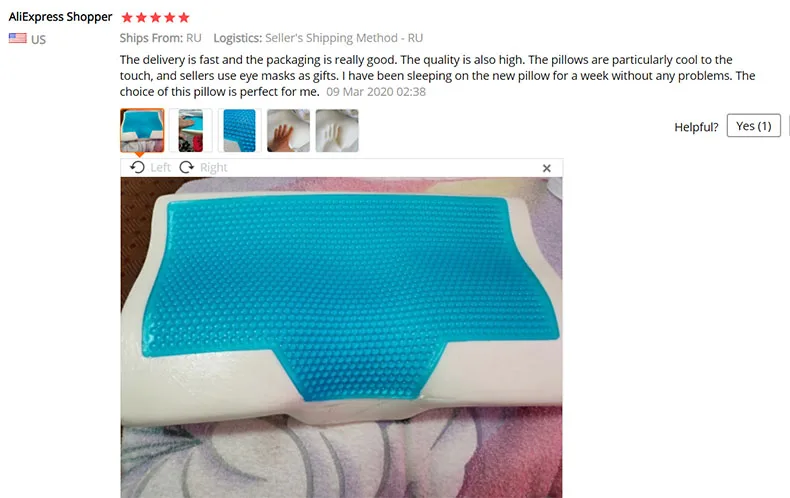The width and height of the screenshot is (790, 498).
Task: Click the fifth rating star
Action: [184, 18]
